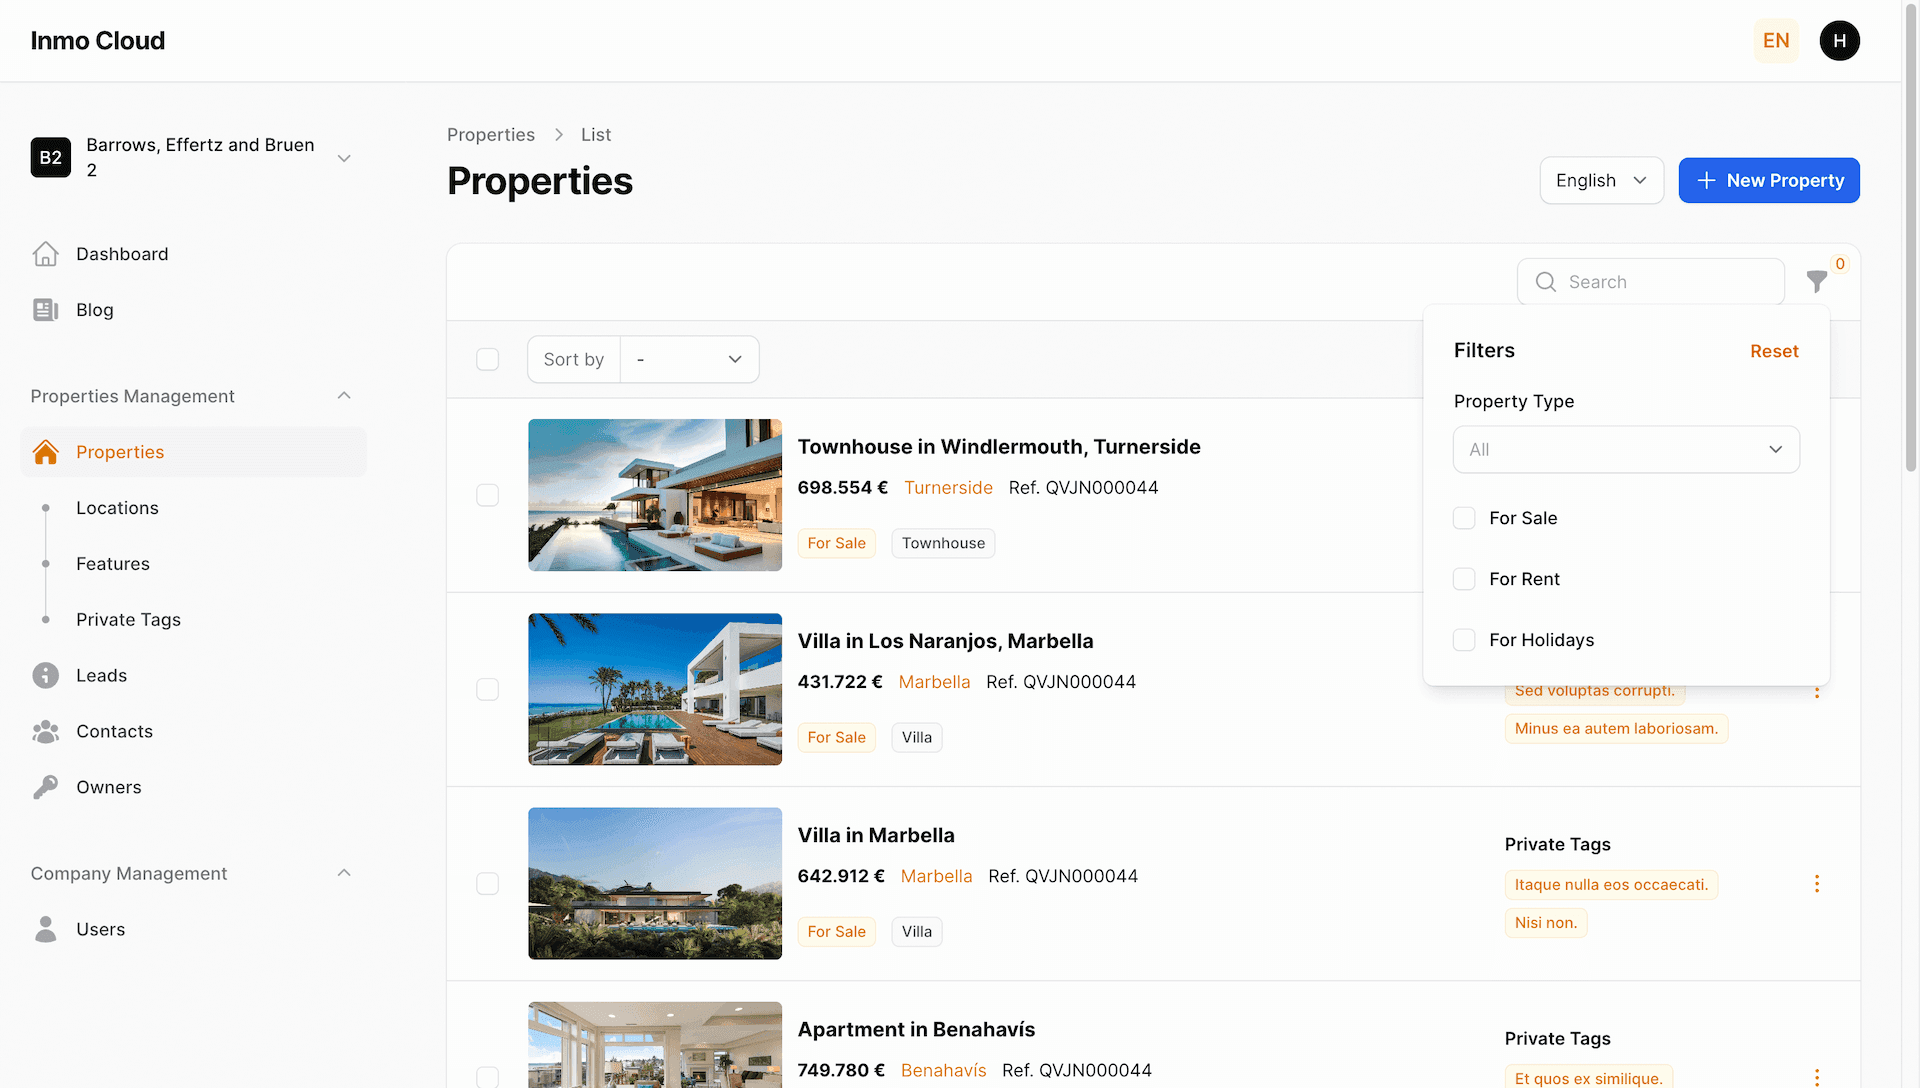Click the New Property button

[1769, 181]
